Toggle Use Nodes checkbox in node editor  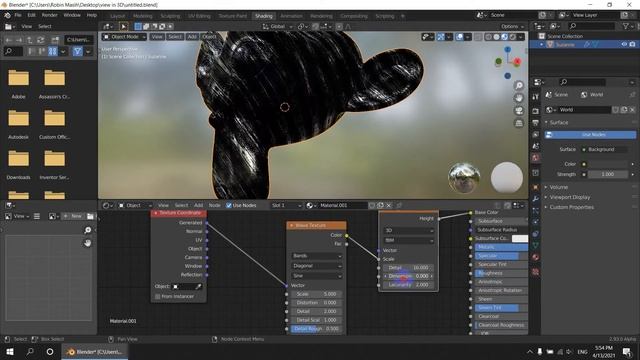pyautogui.click(x=229, y=205)
